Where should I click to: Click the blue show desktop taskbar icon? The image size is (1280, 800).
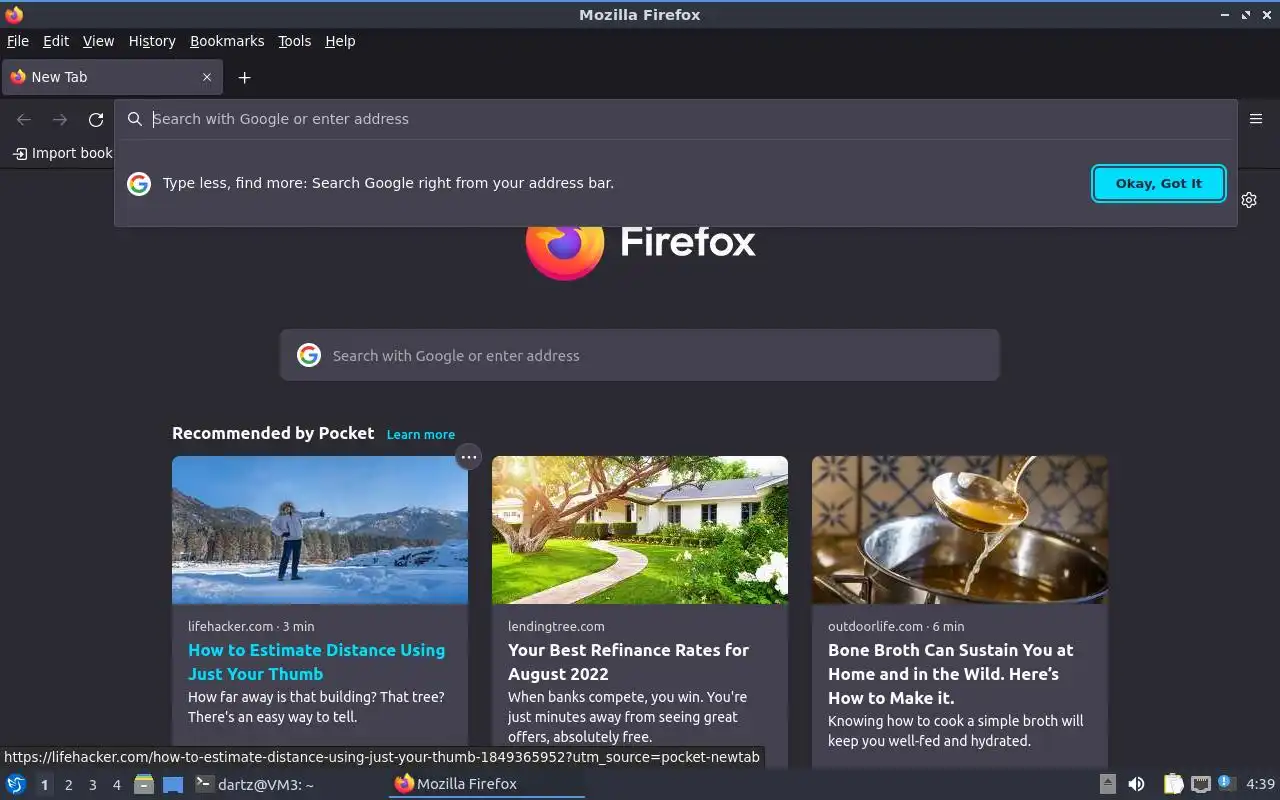(x=173, y=785)
